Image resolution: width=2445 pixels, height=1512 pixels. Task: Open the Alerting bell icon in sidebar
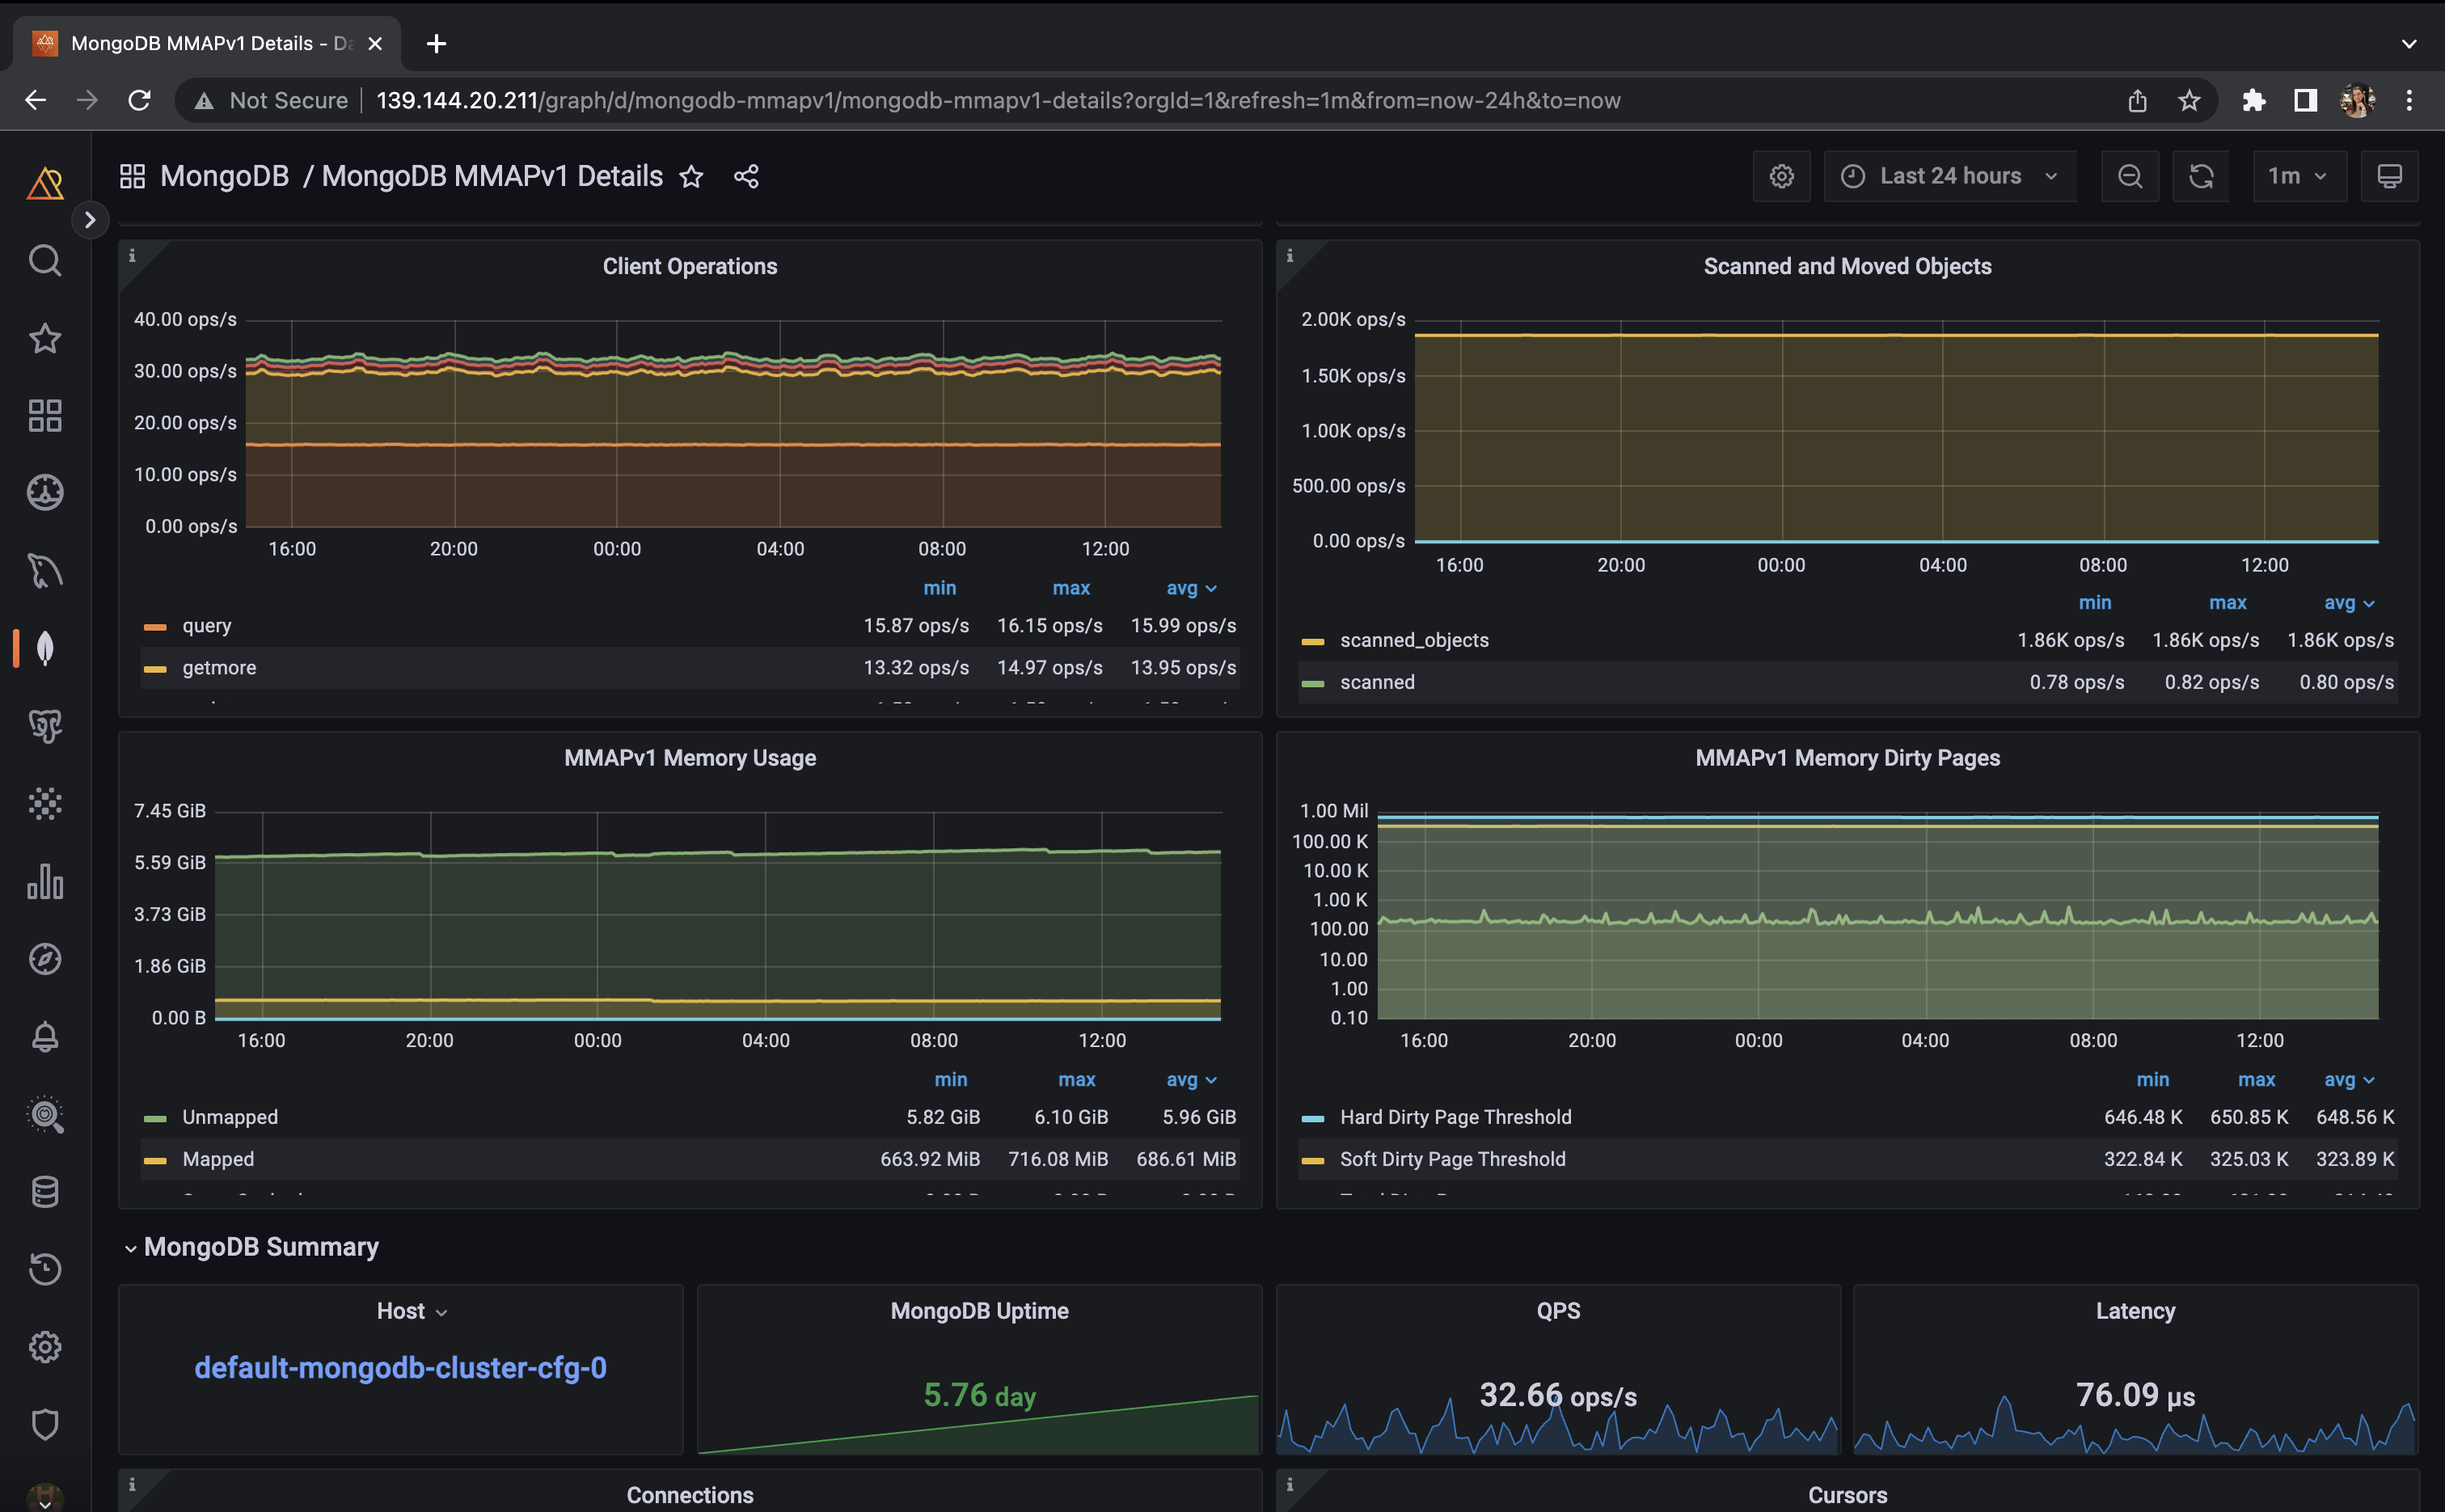pos(45,1036)
